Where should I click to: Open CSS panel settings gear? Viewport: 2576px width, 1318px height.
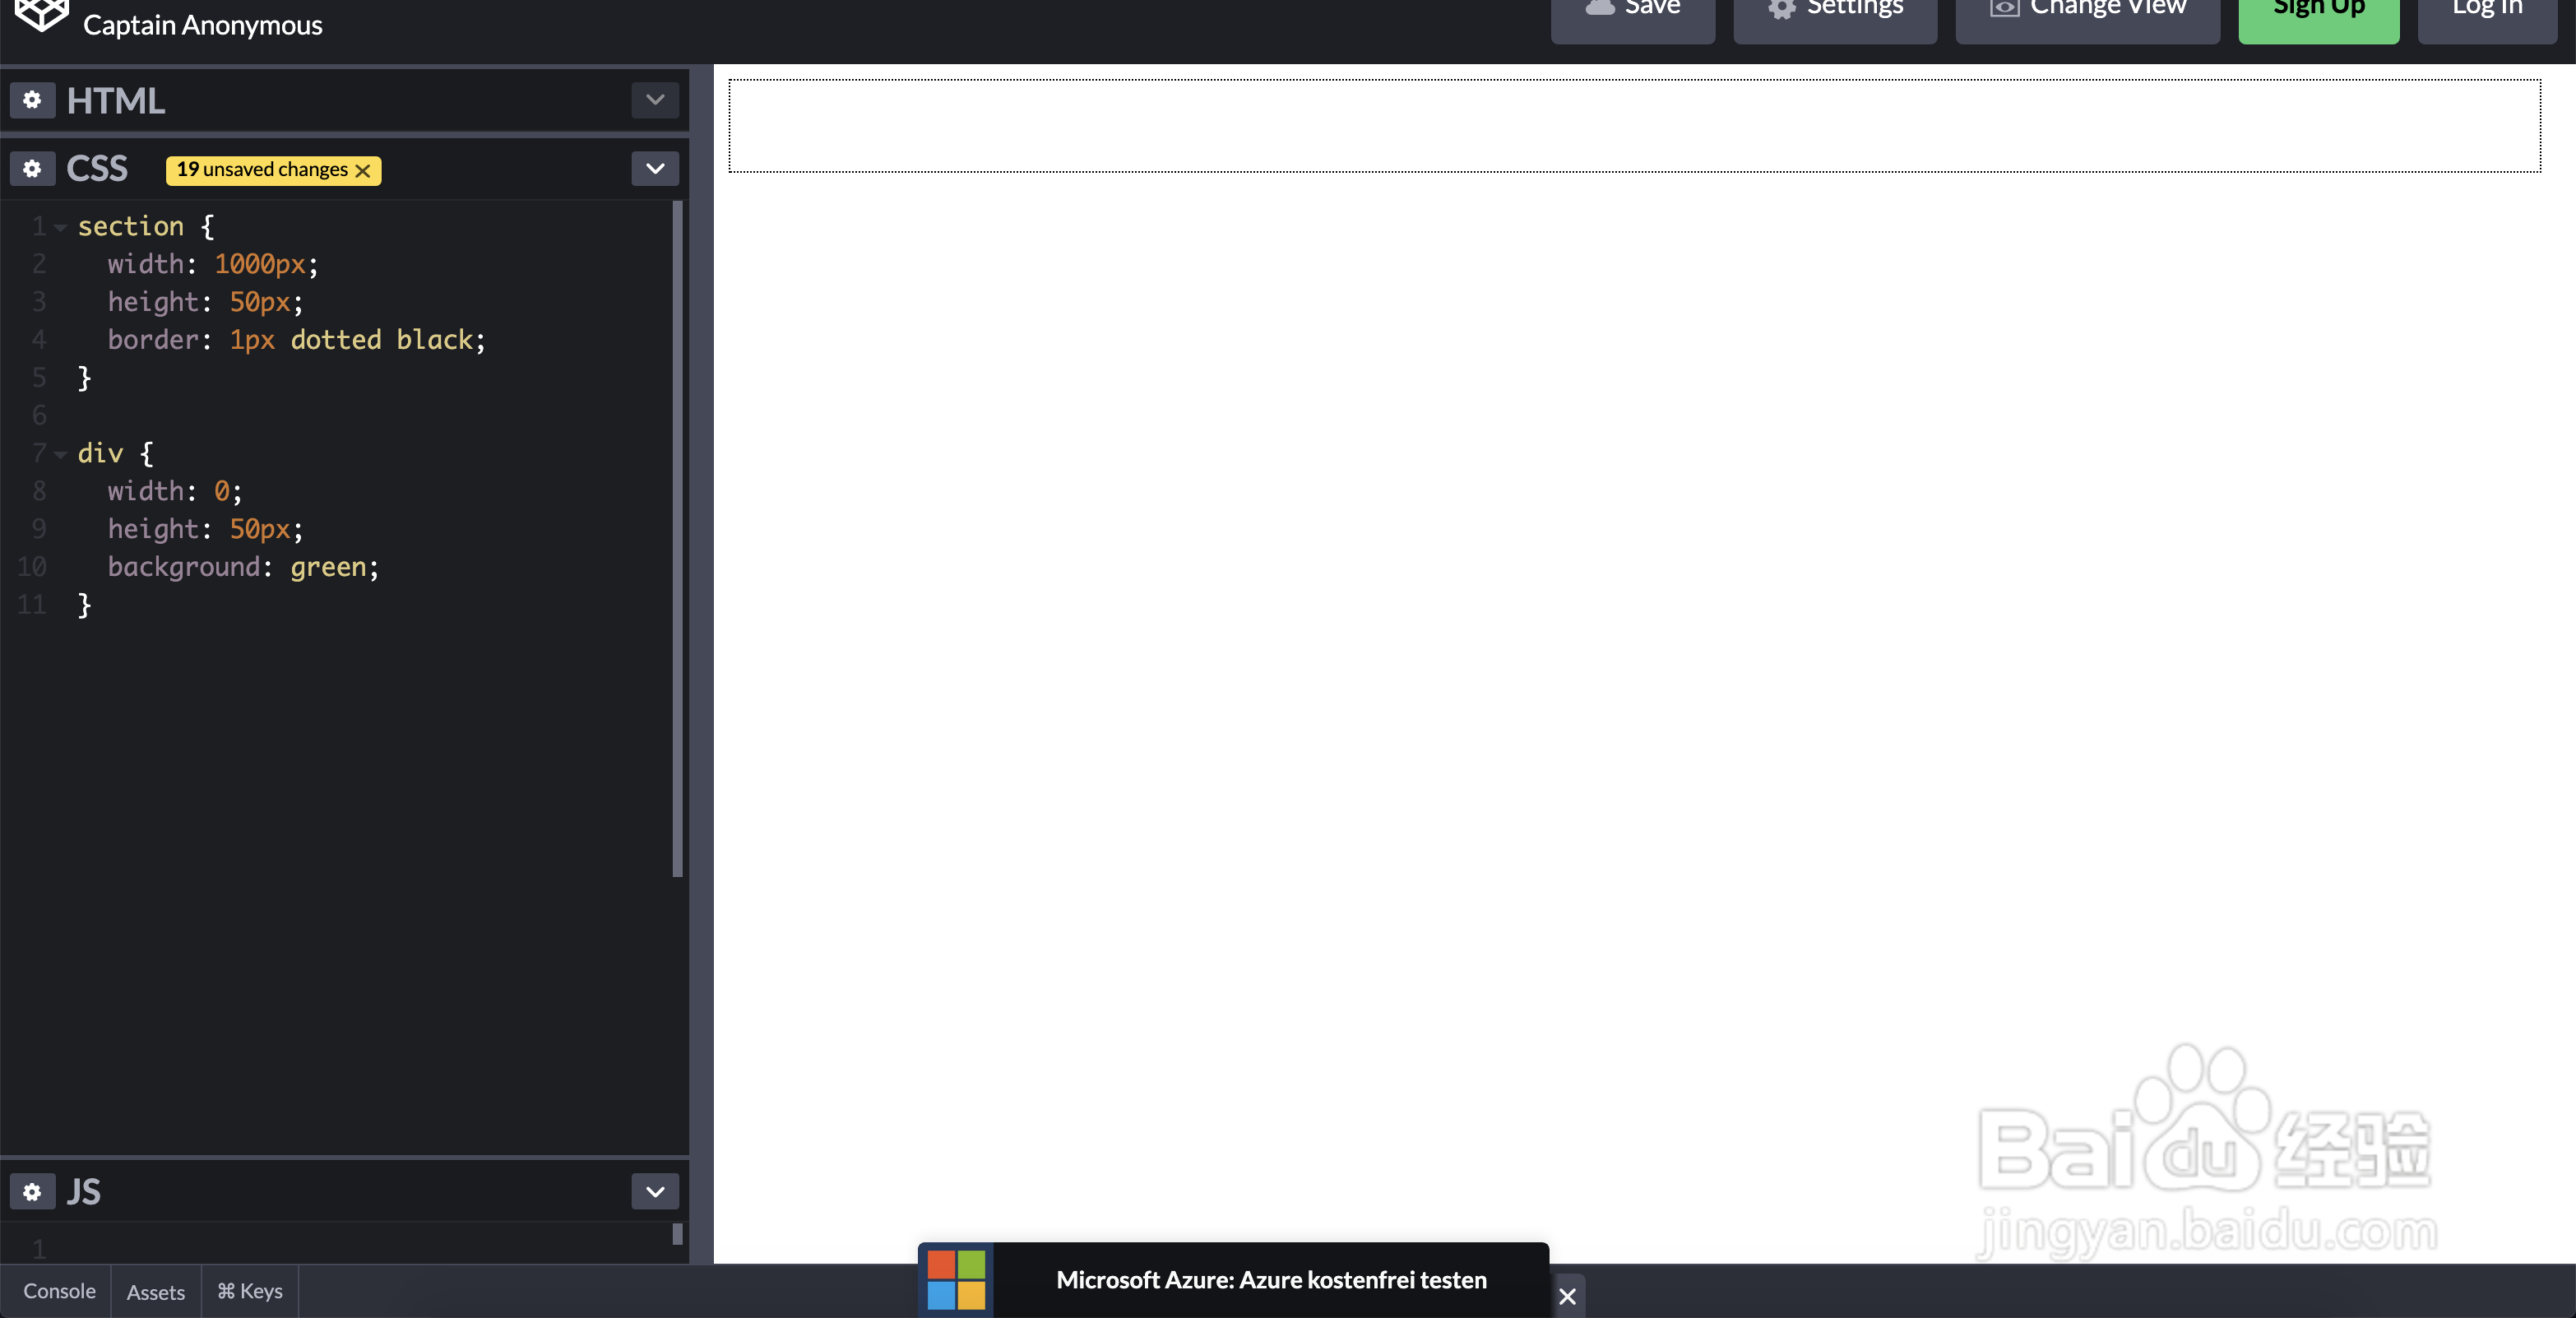pos(32,168)
